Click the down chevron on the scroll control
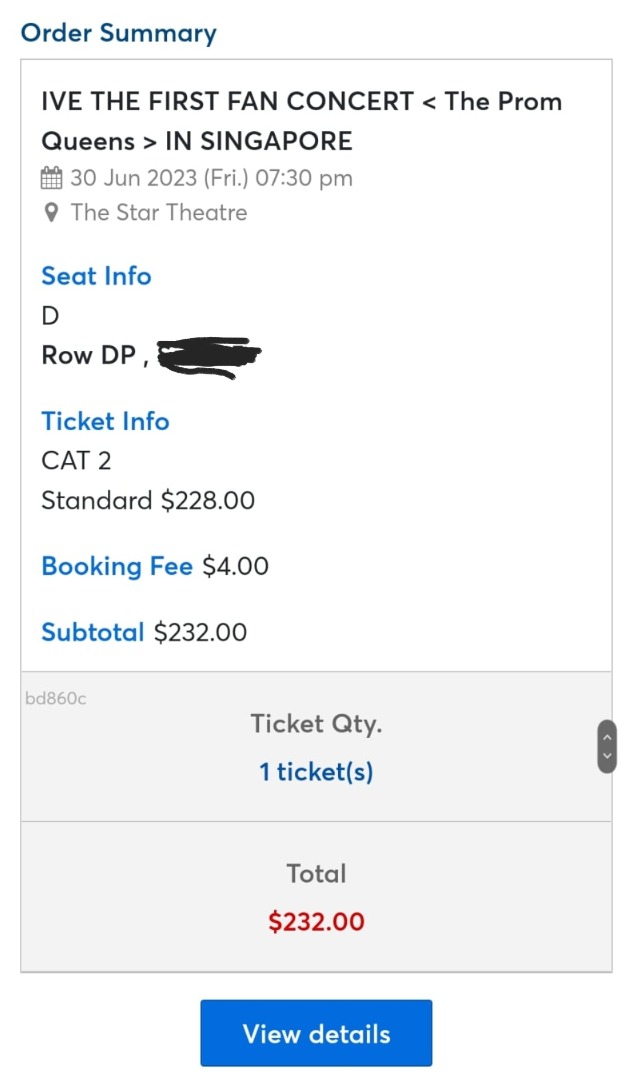This screenshot has height=1080, width=632. pyautogui.click(x=606, y=756)
